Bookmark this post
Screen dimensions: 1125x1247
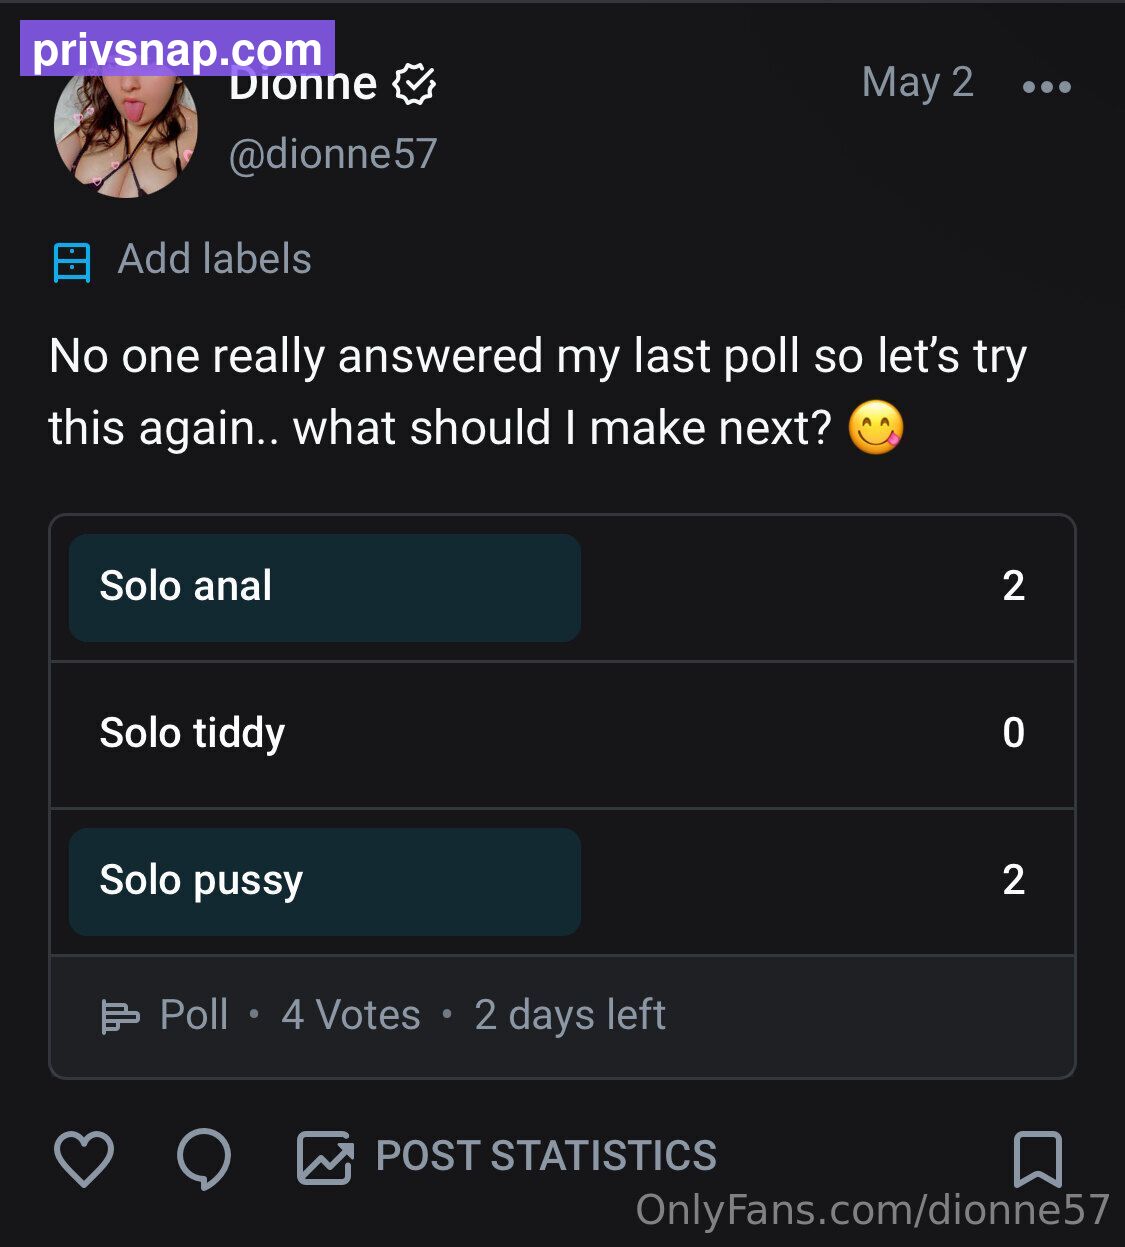point(1038,1159)
